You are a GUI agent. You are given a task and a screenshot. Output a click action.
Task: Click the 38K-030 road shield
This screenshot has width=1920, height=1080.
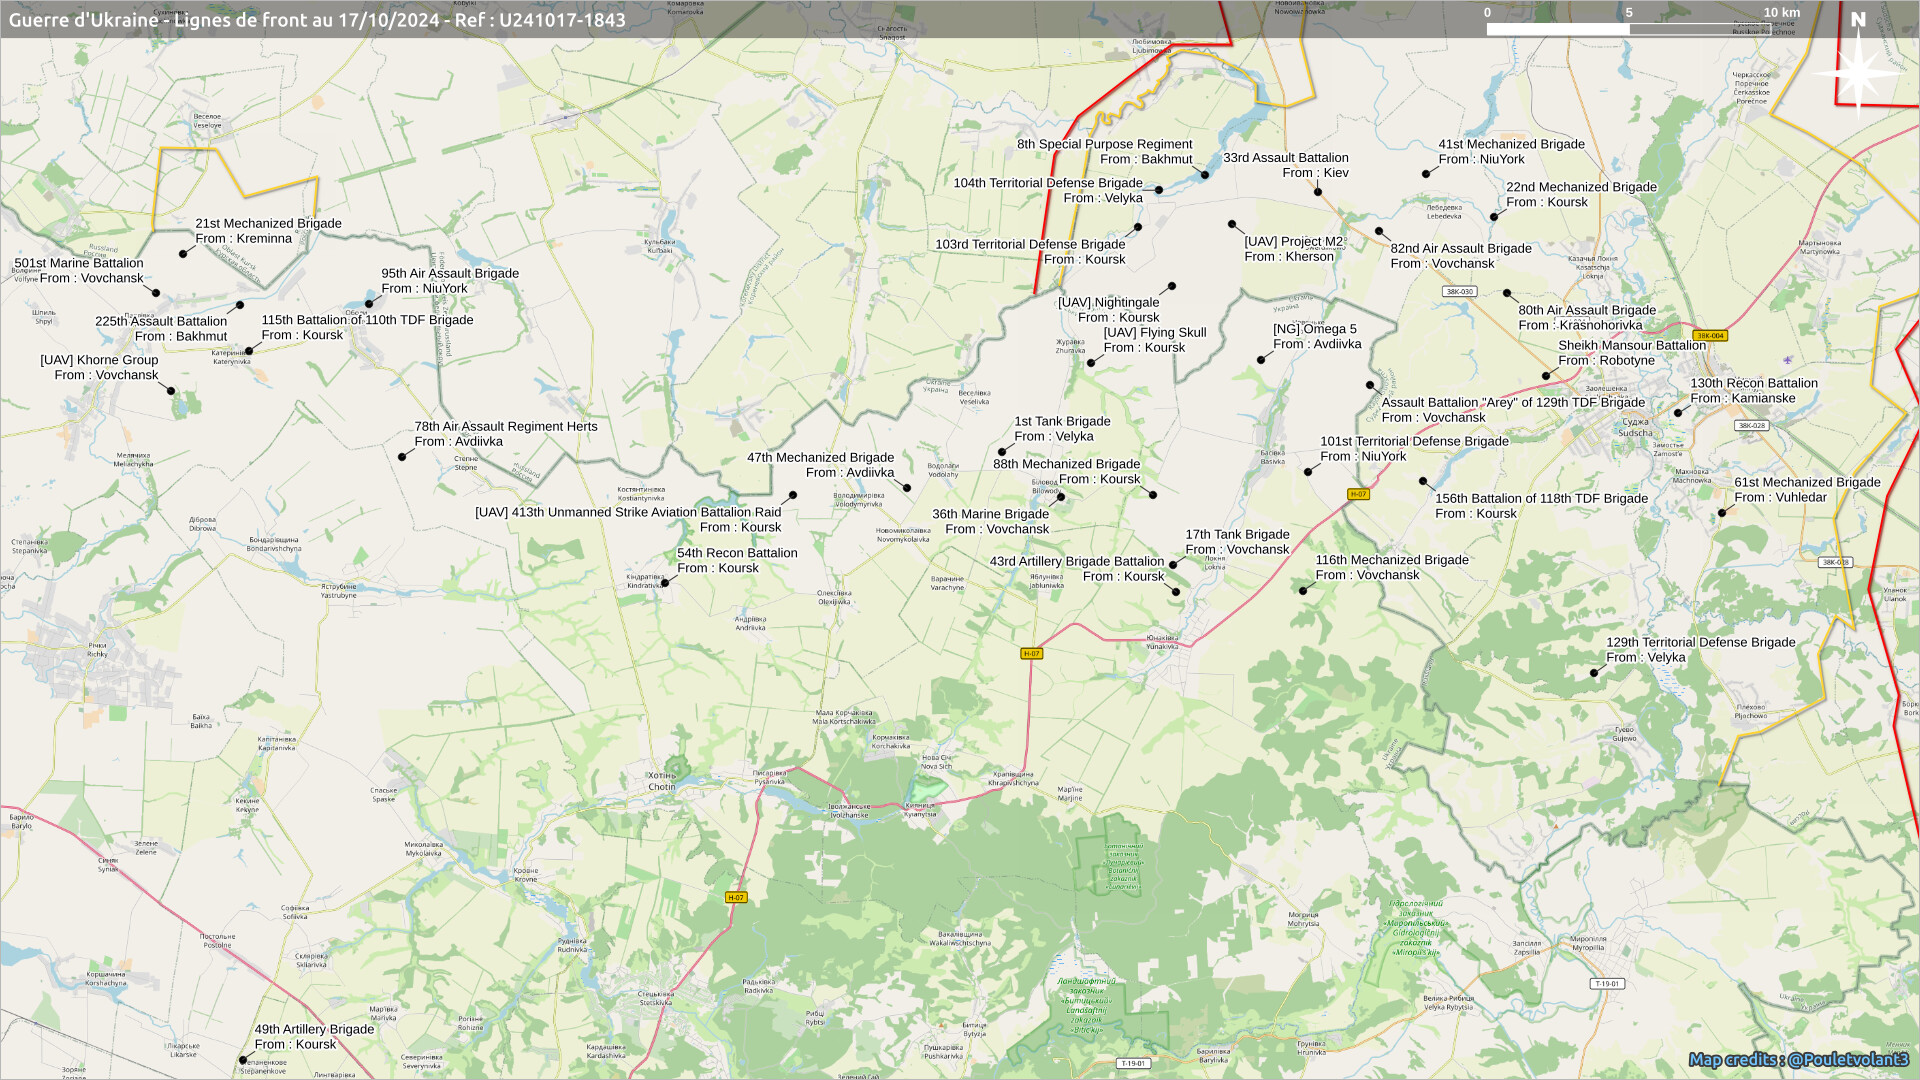click(x=1459, y=292)
